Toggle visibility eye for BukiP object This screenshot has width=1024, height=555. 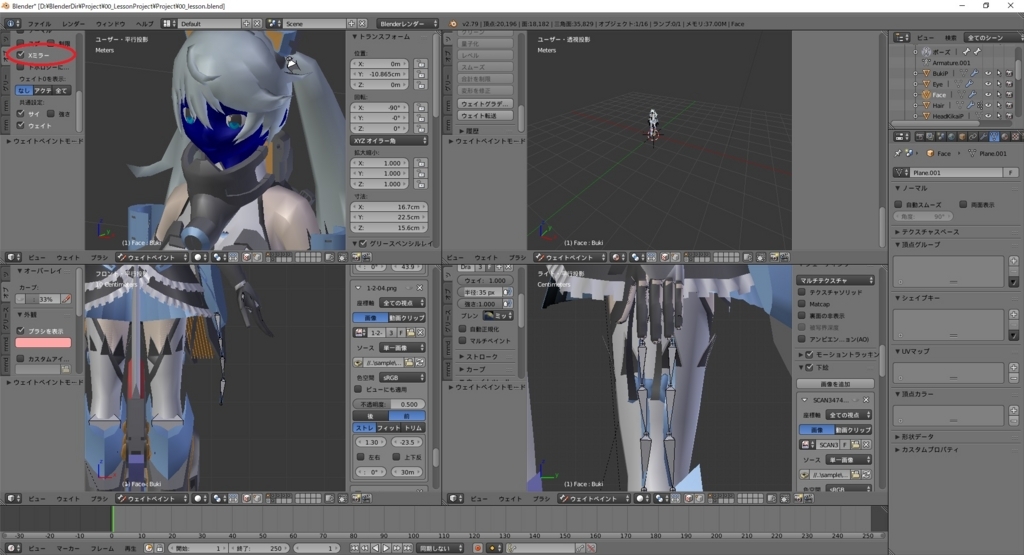(989, 74)
